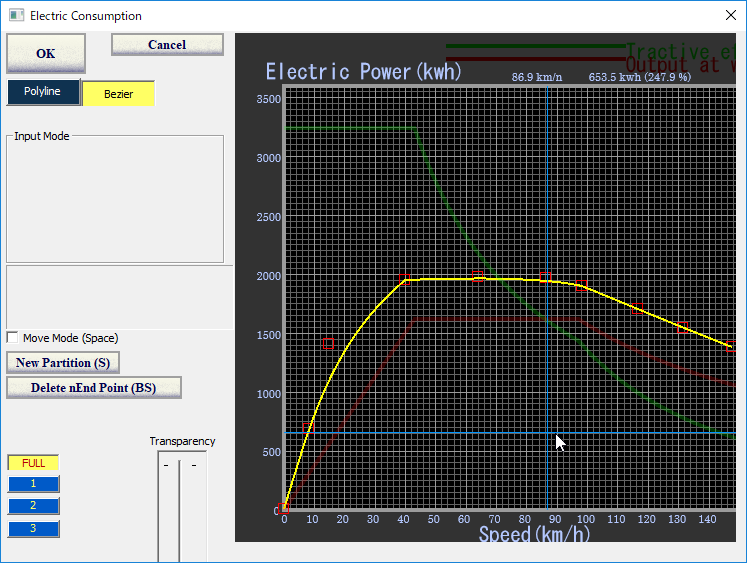Click the 2000 y-axis label
This screenshot has height=563, width=747.
coord(269,276)
